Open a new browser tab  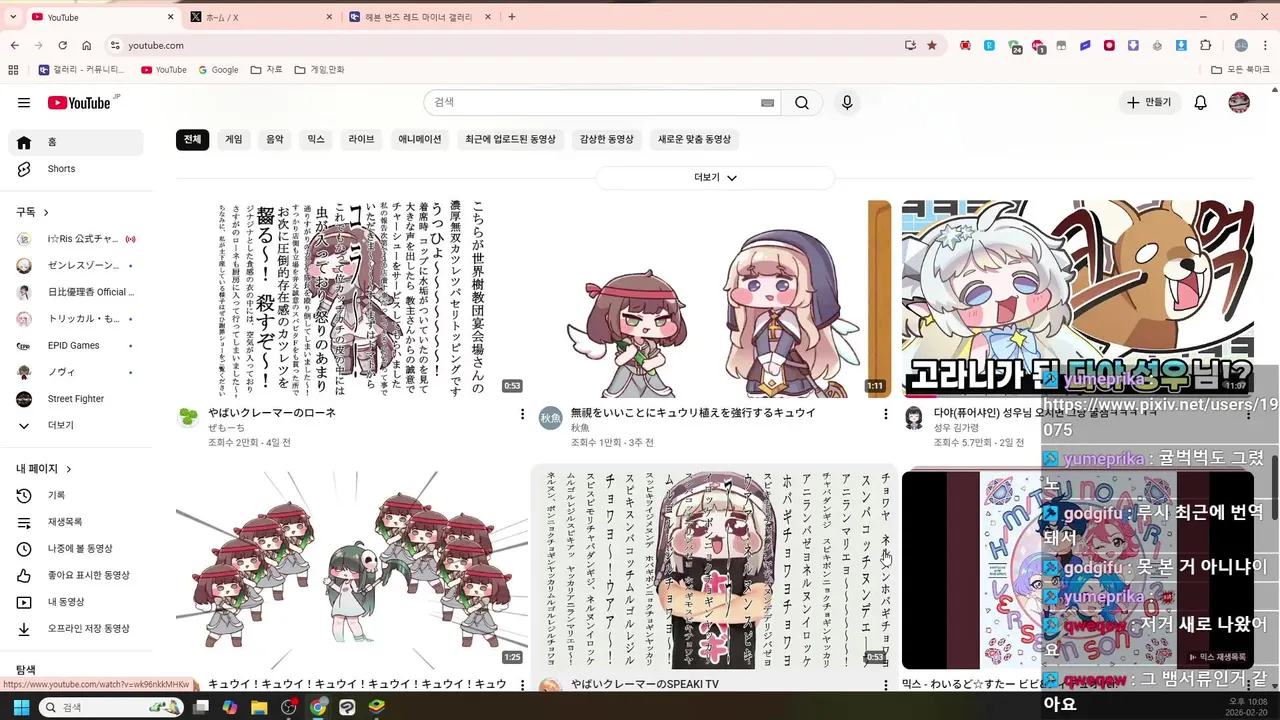click(x=512, y=17)
